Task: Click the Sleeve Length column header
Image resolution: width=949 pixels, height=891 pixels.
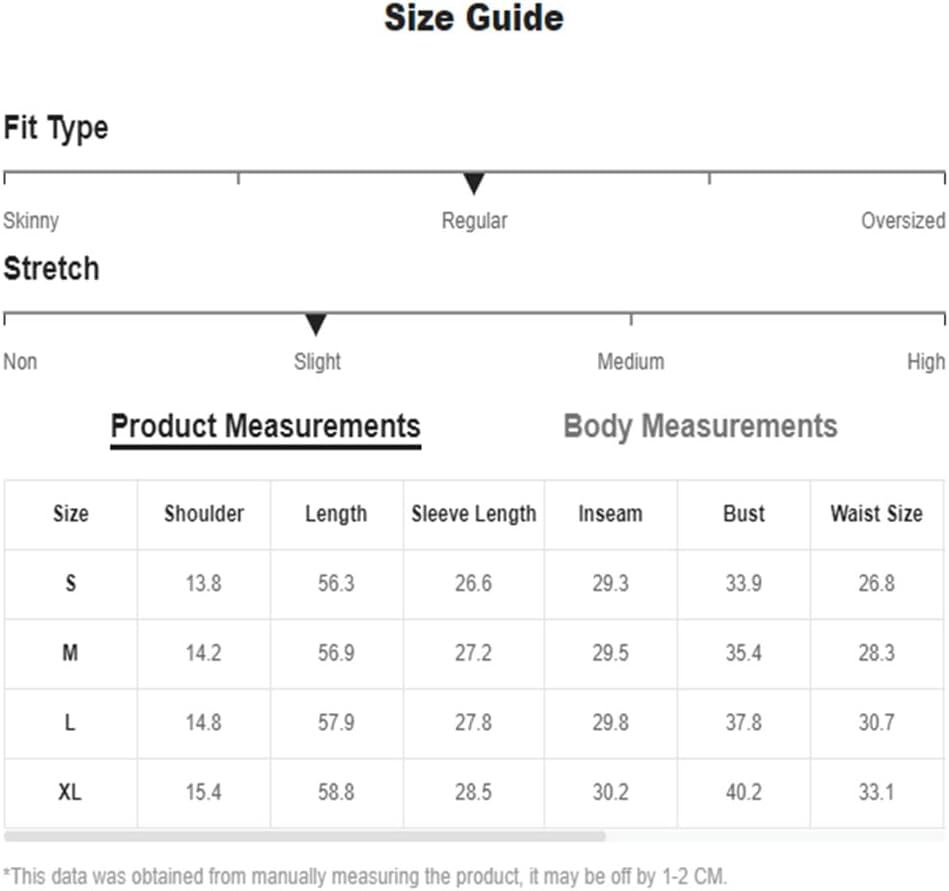Action: (473, 514)
